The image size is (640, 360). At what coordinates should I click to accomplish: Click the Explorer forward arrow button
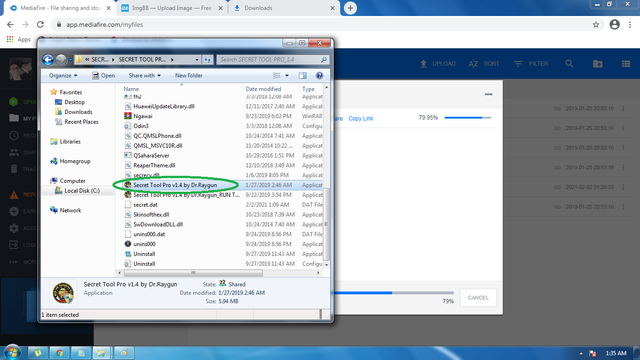pyautogui.click(x=61, y=60)
